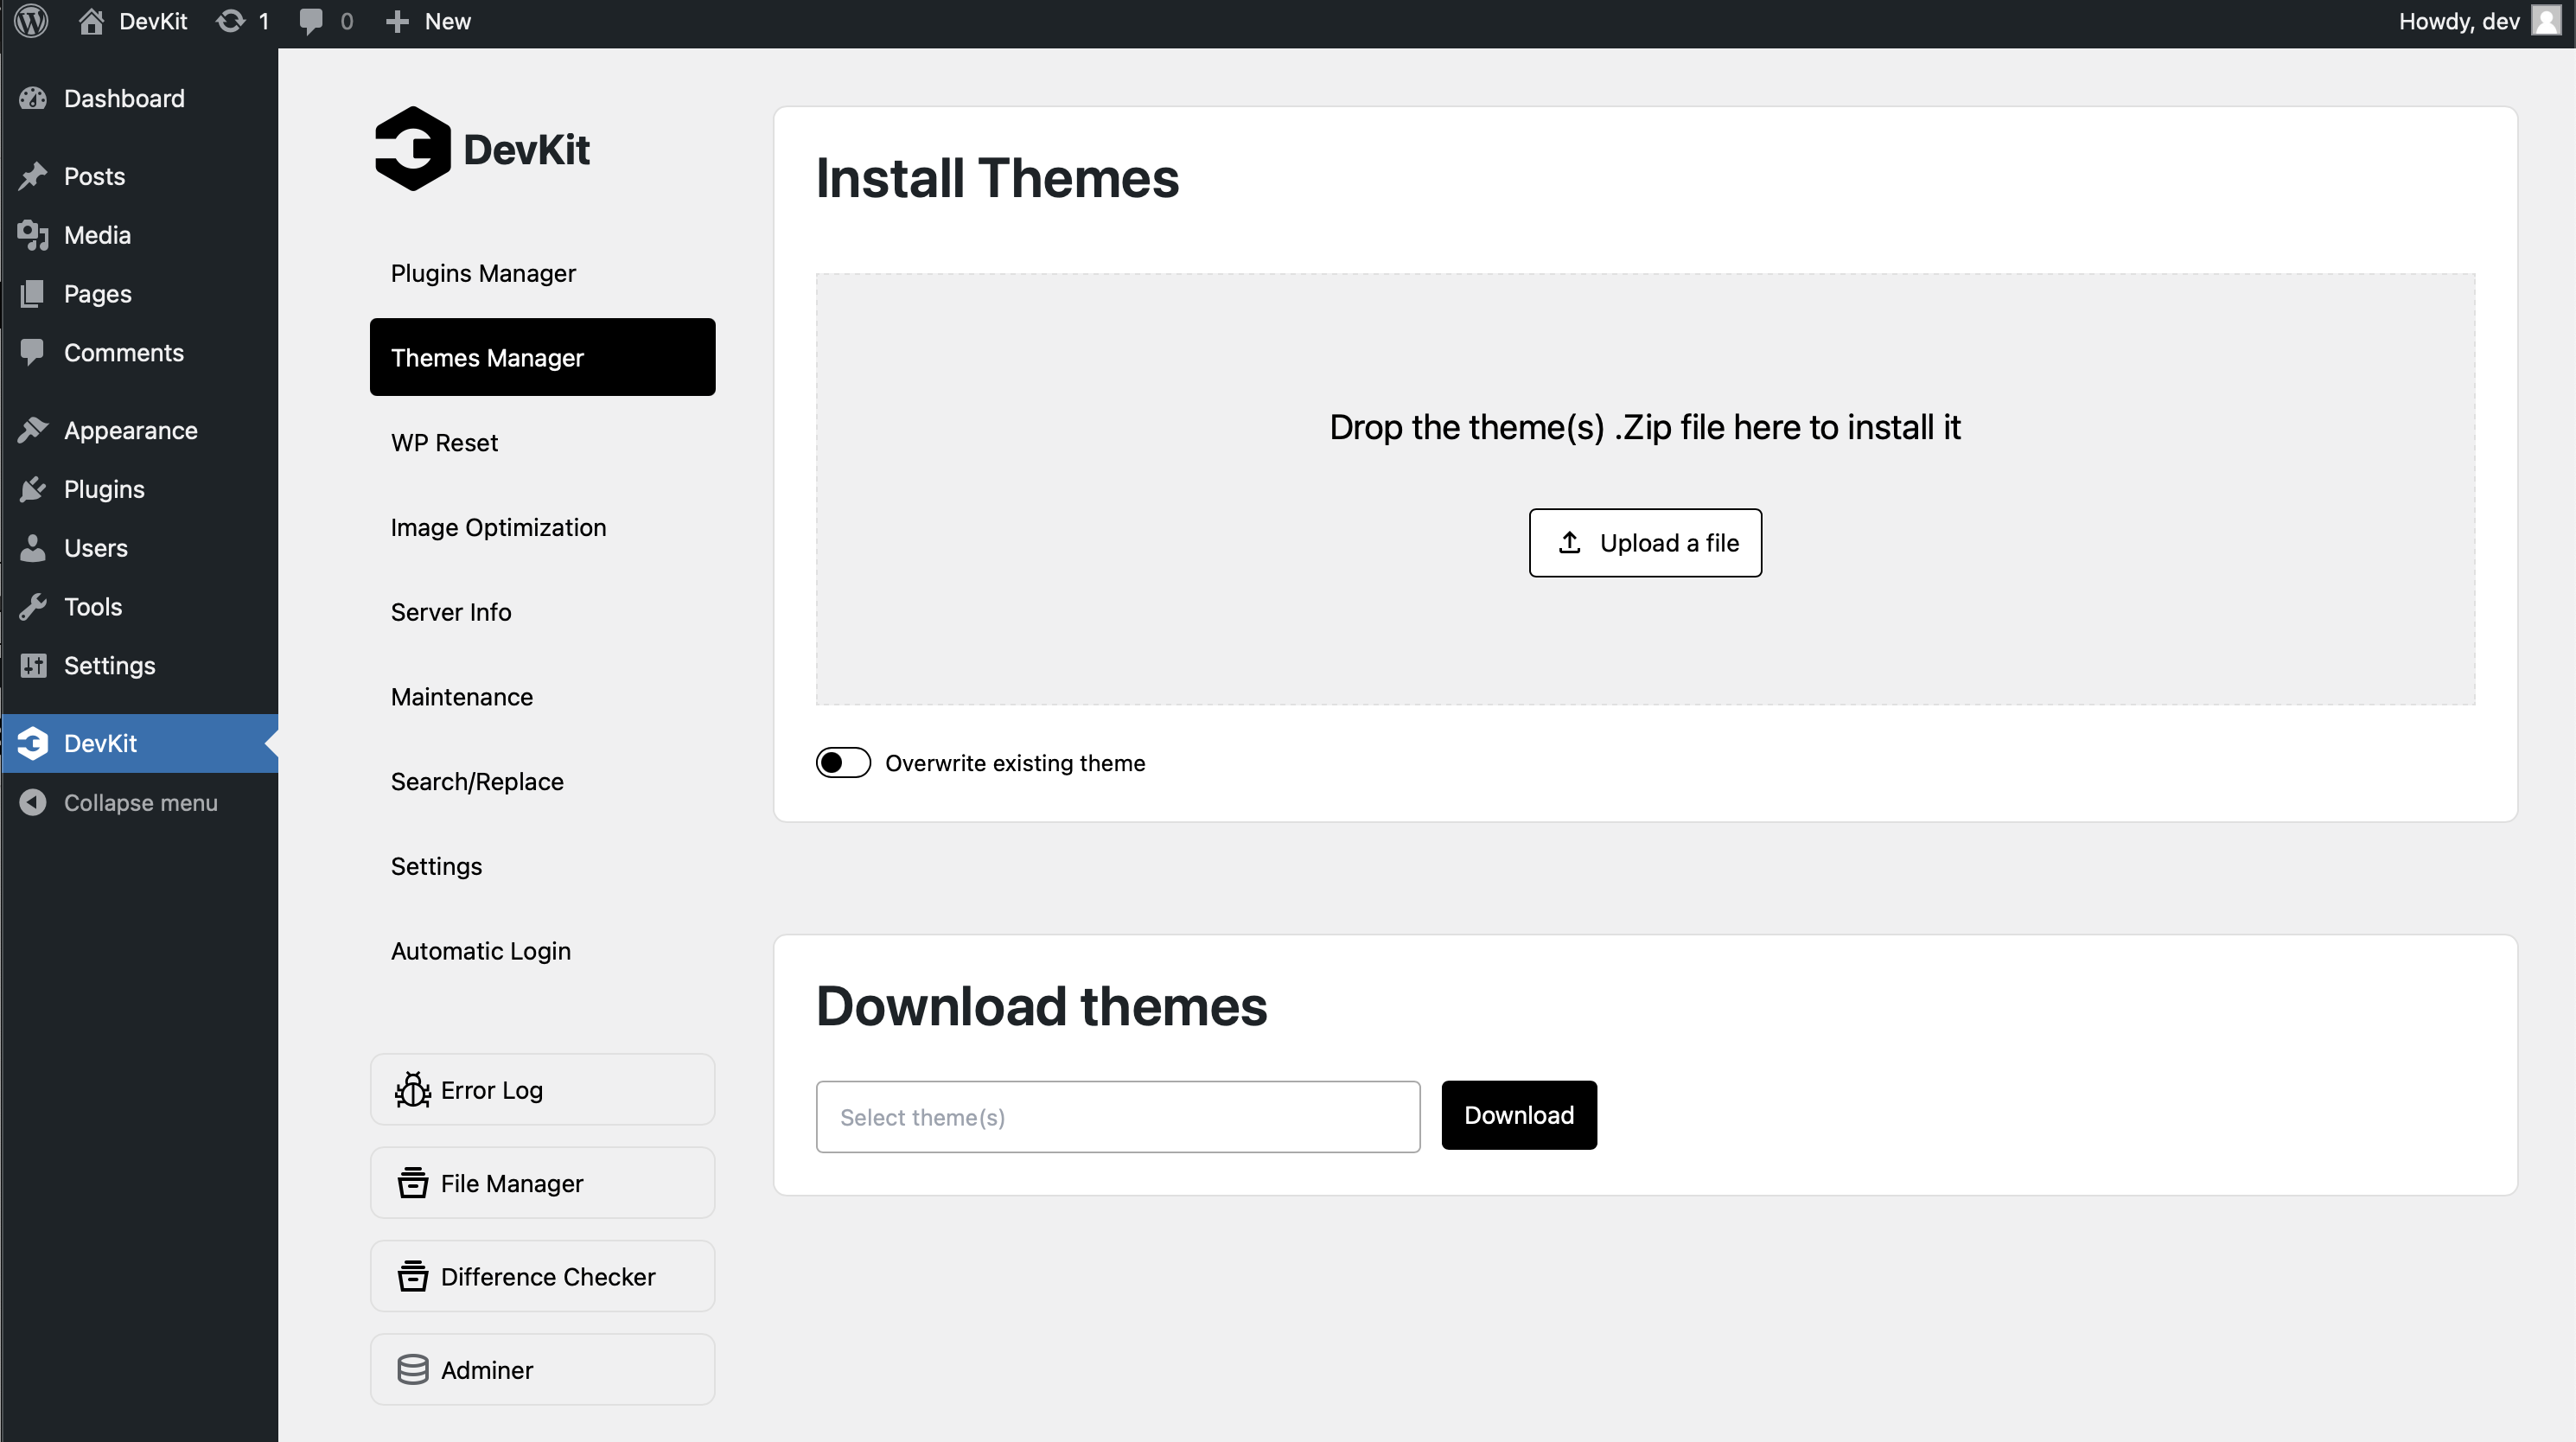Click the Appearance label in sidebar
This screenshot has width=2576, height=1442.
131,430
